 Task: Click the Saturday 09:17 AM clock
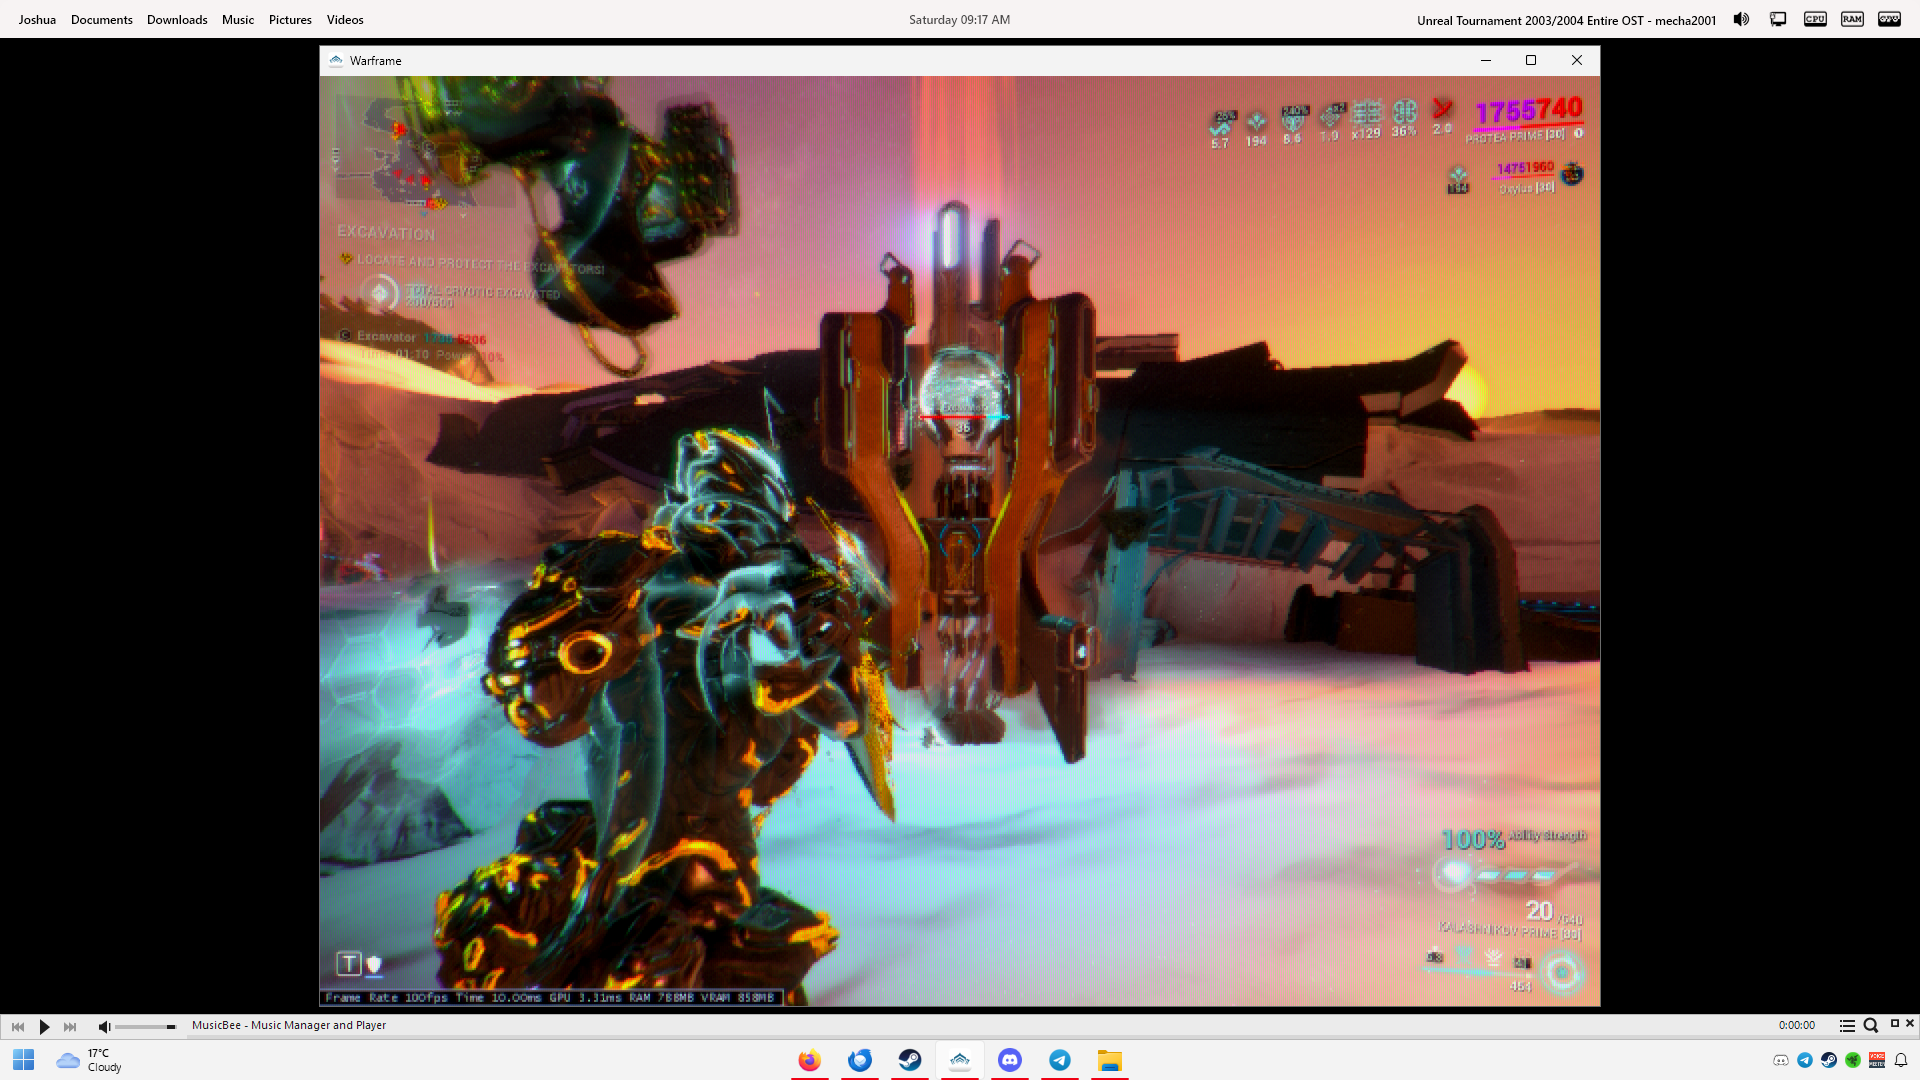959,19
